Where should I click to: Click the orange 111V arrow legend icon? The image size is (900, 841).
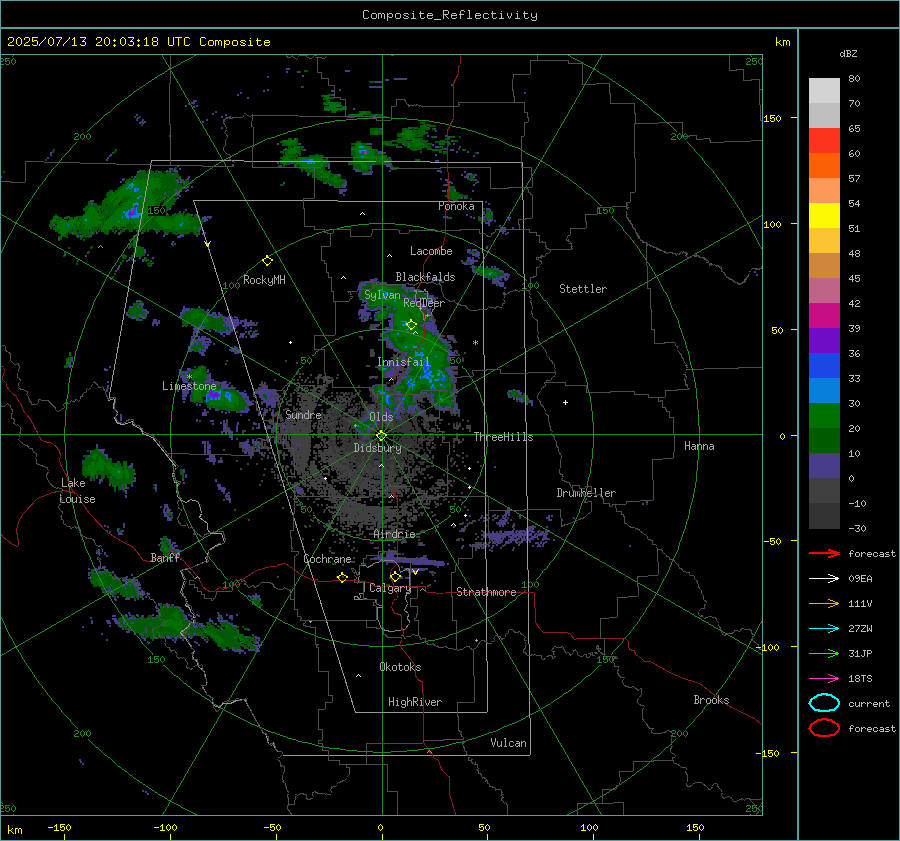(x=824, y=603)
